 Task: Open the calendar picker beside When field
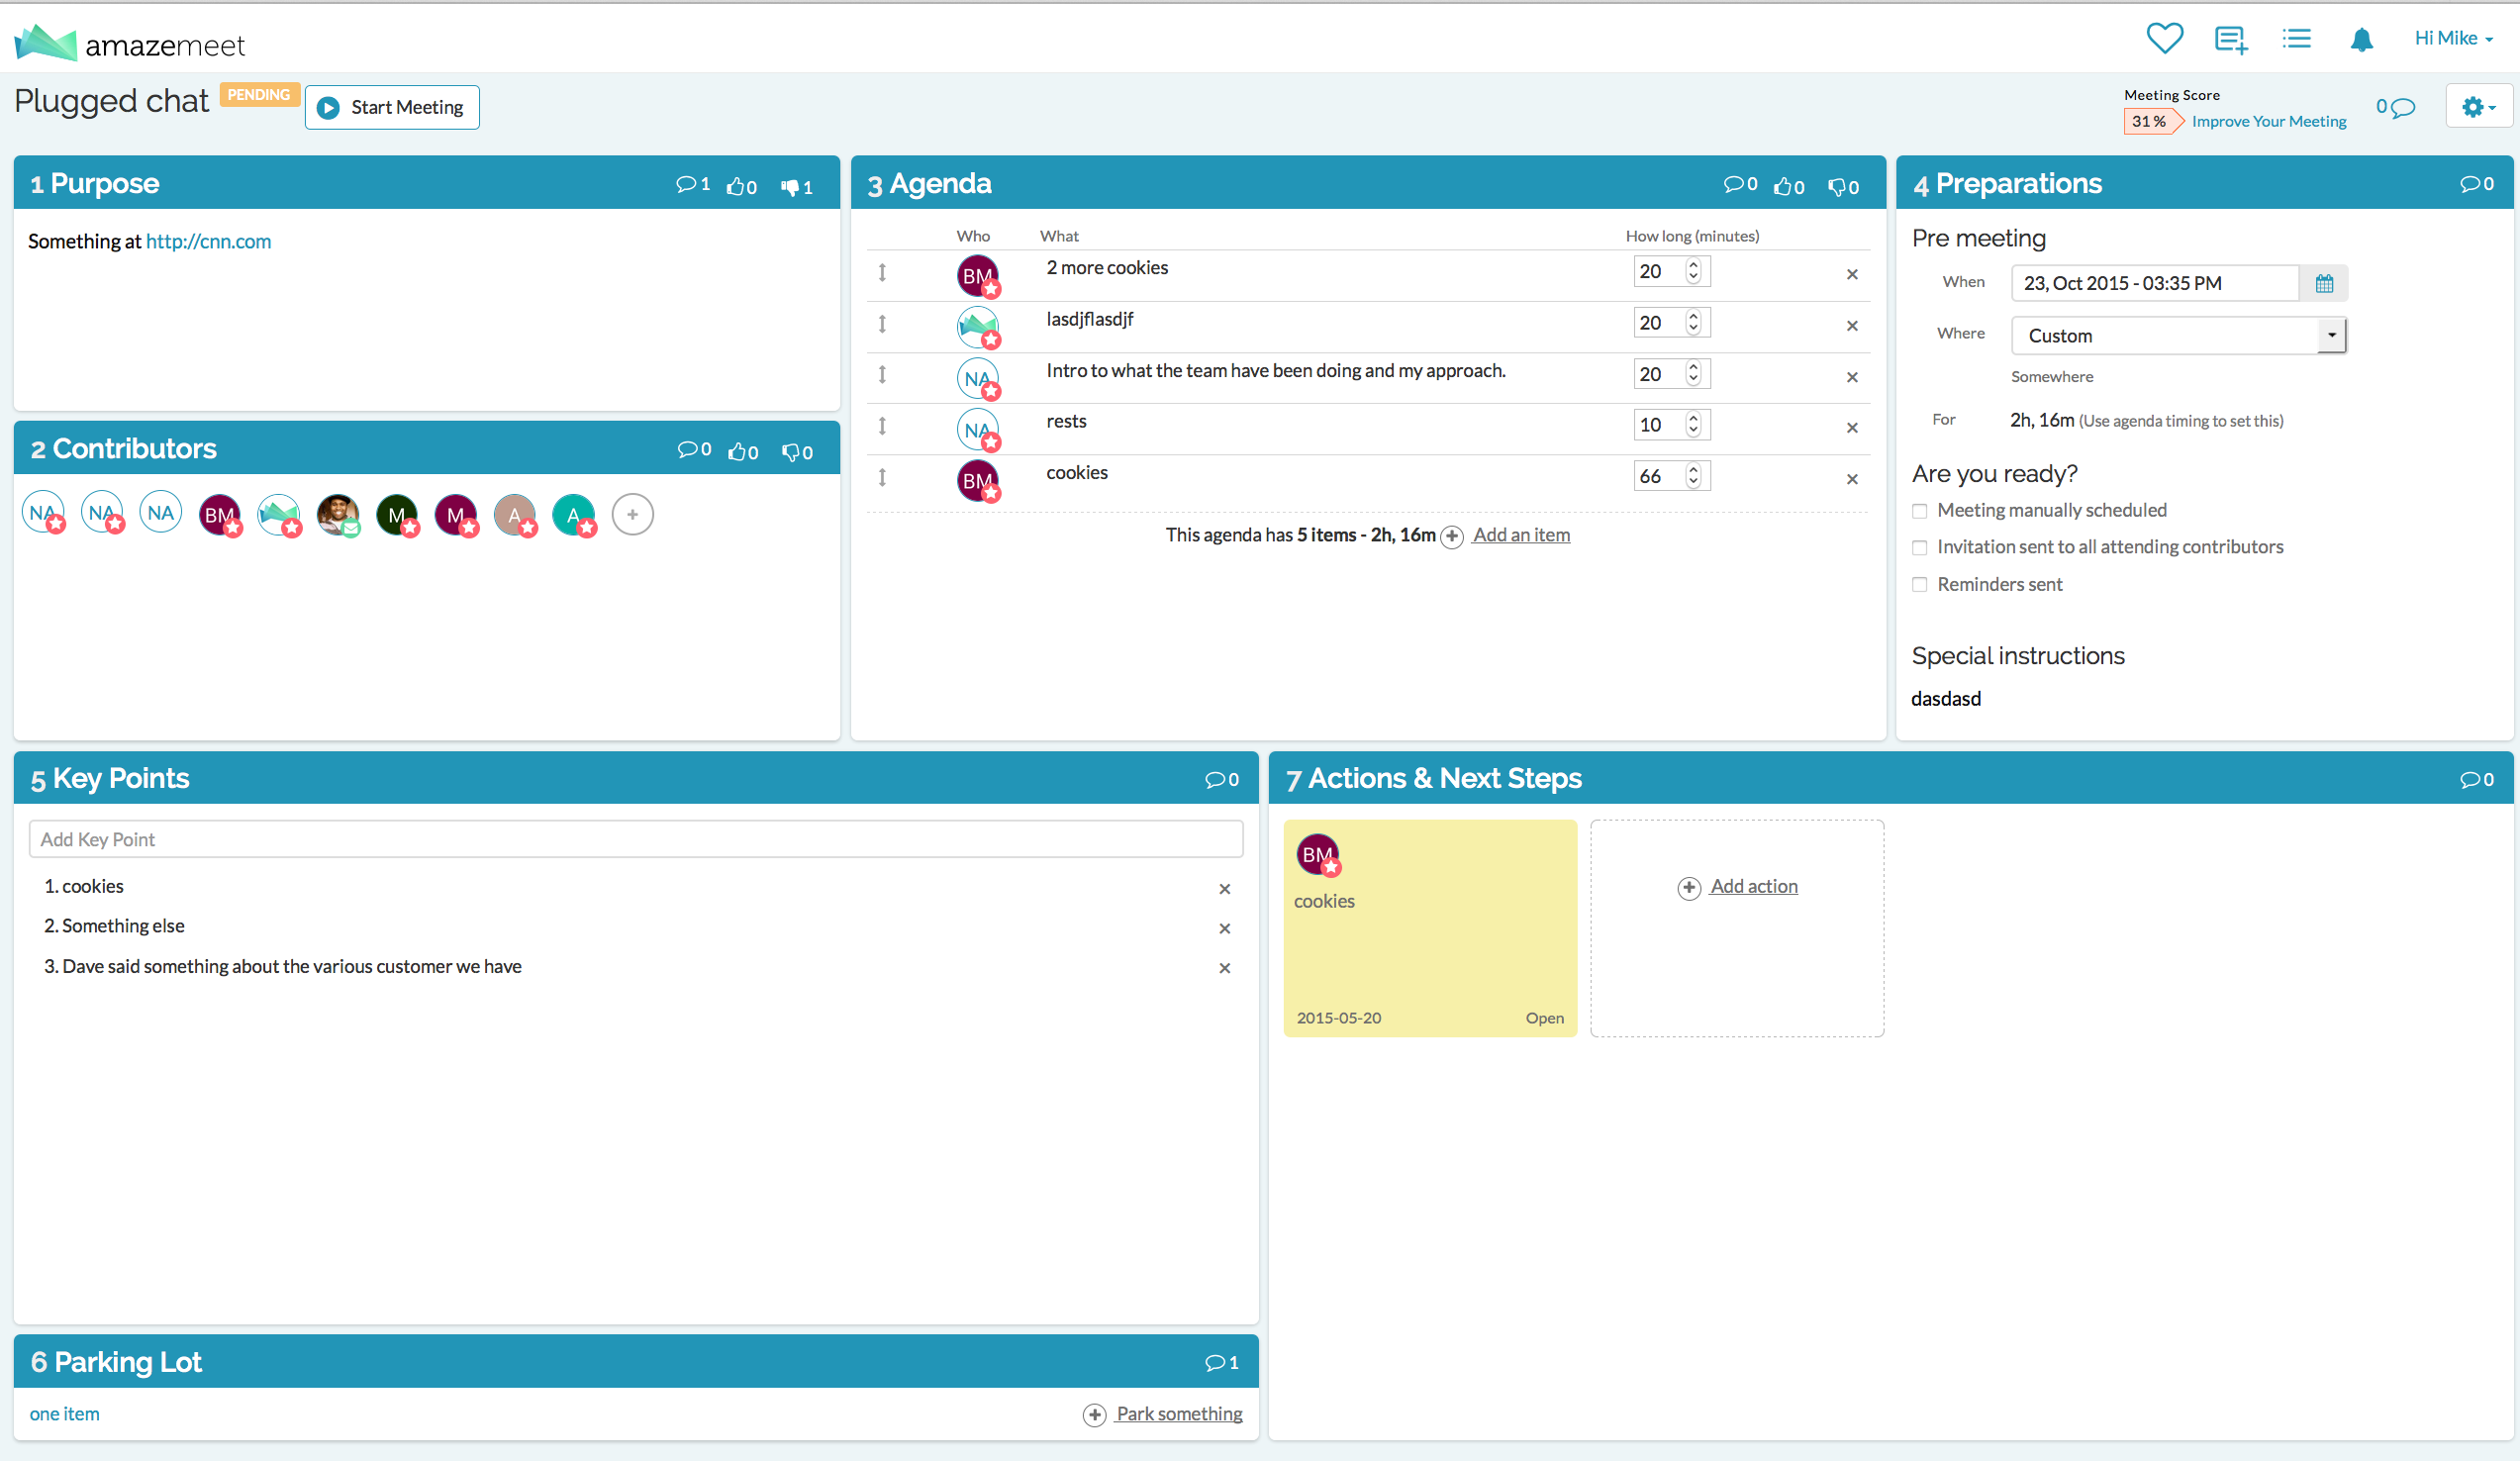2323,284
